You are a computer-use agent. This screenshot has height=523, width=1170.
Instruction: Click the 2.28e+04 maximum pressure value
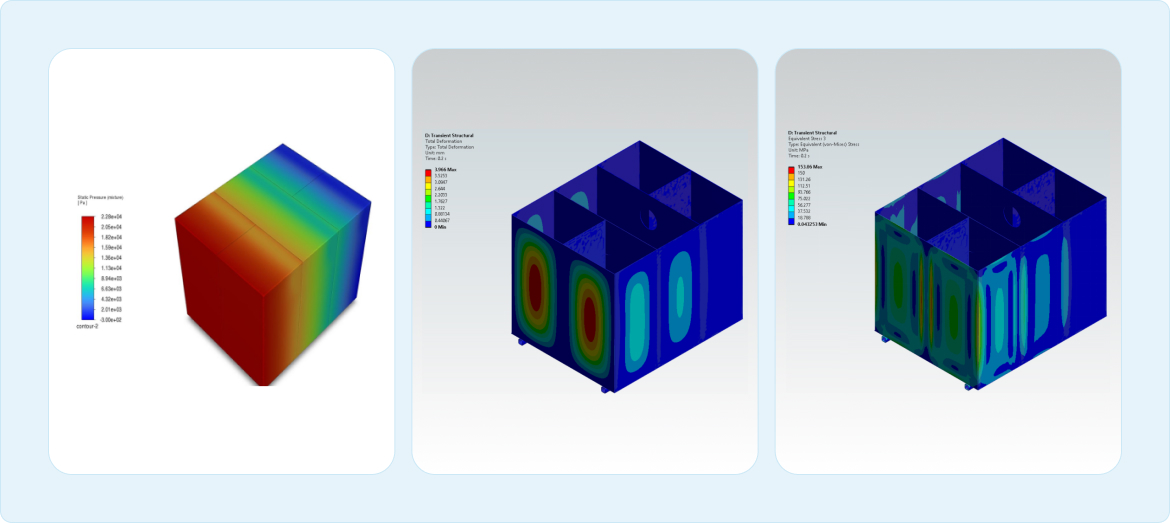pyautogui.click(x=110, y=217)
